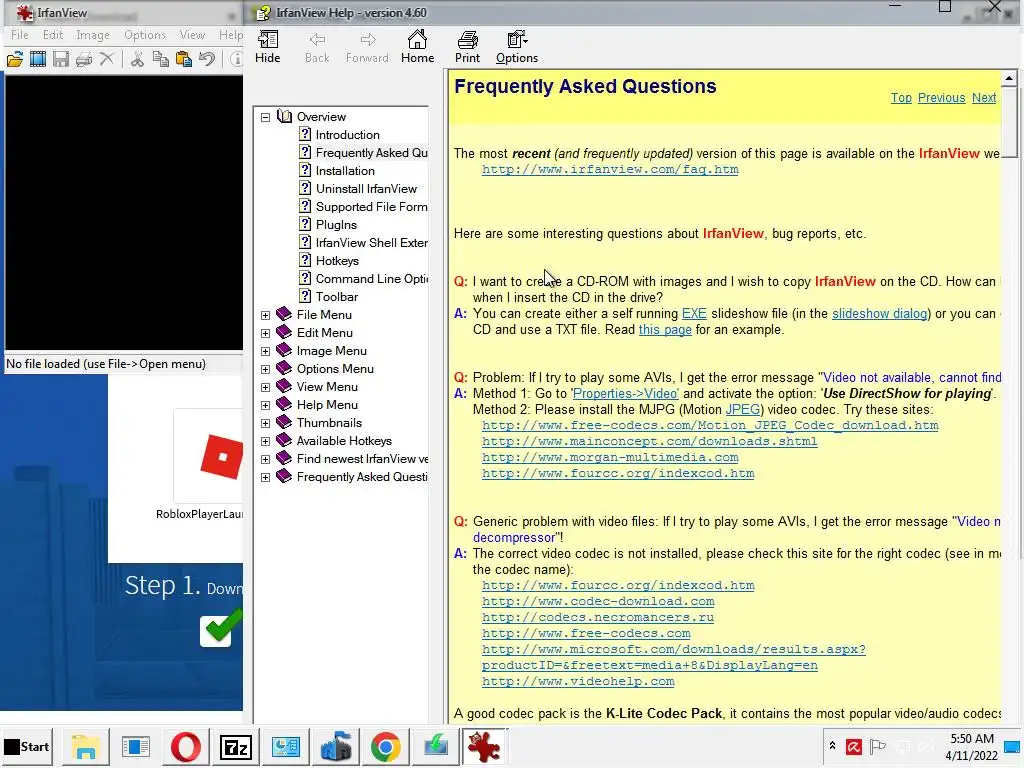Go to the Previous help page link

941,98
